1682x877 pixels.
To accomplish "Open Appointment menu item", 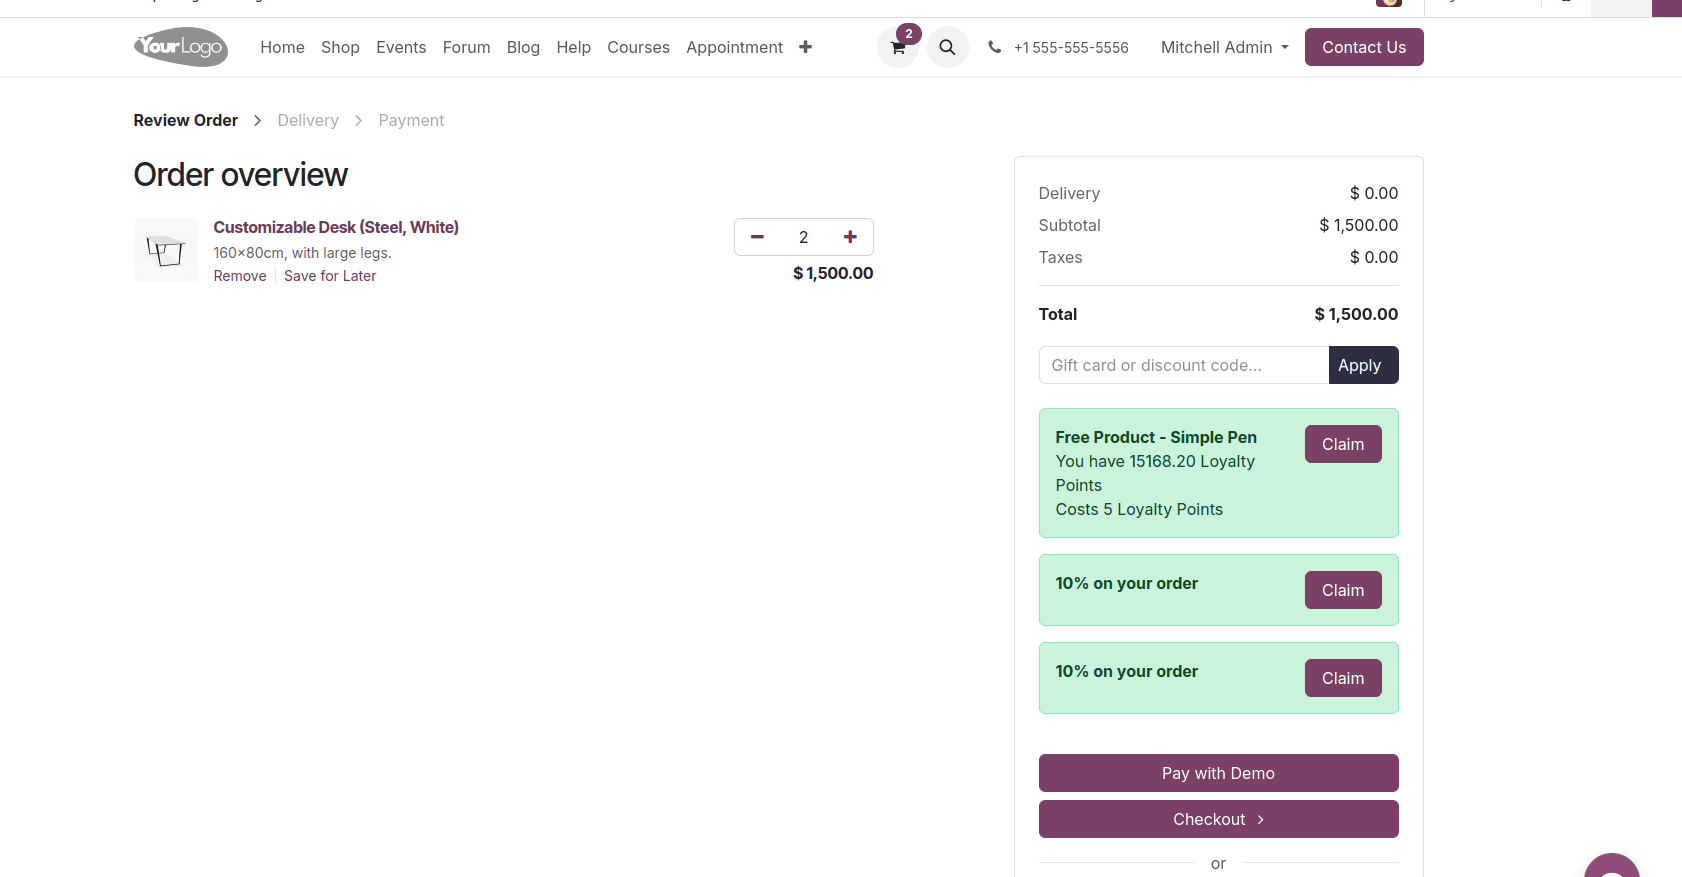I will (734, 47).
